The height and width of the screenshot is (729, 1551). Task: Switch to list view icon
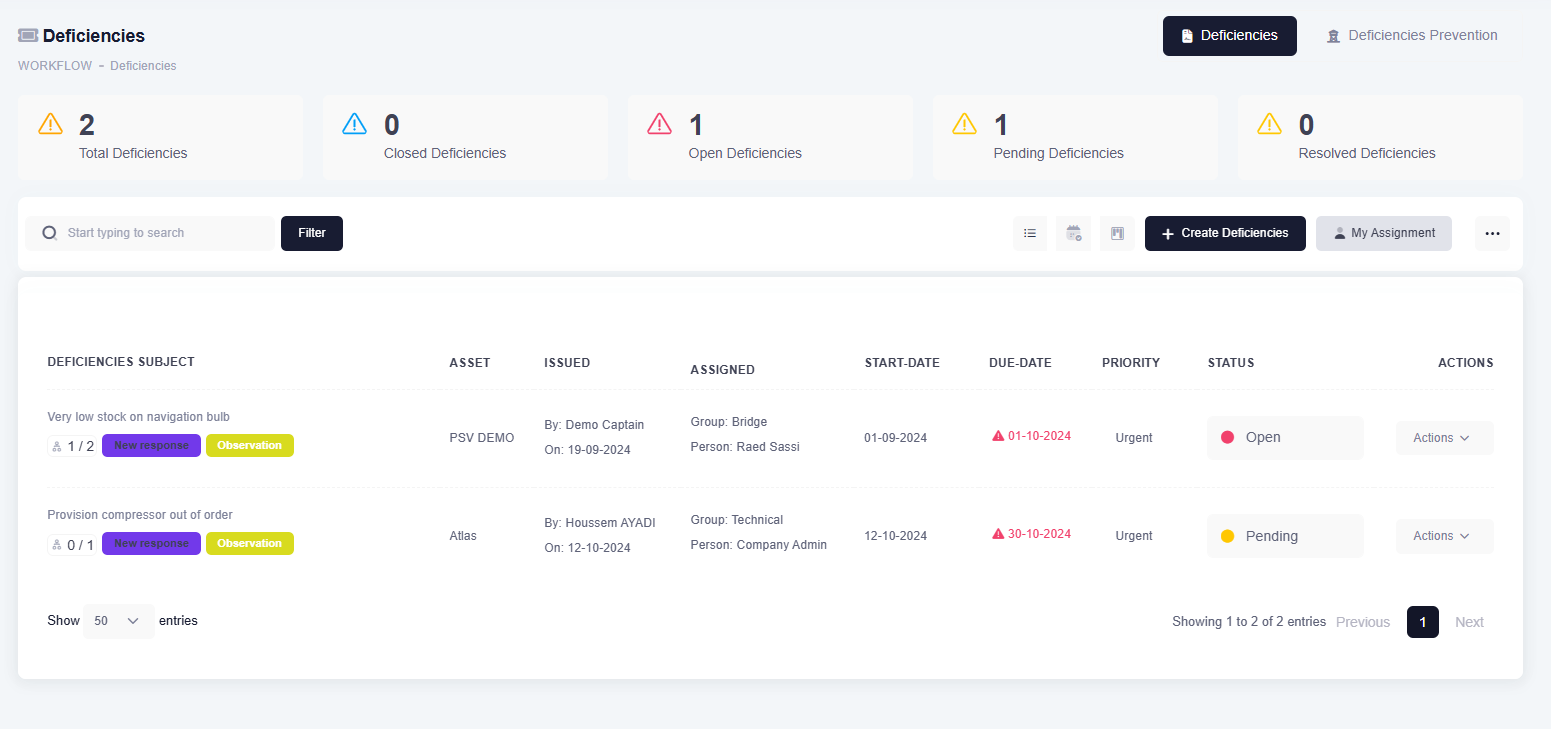1029,233
